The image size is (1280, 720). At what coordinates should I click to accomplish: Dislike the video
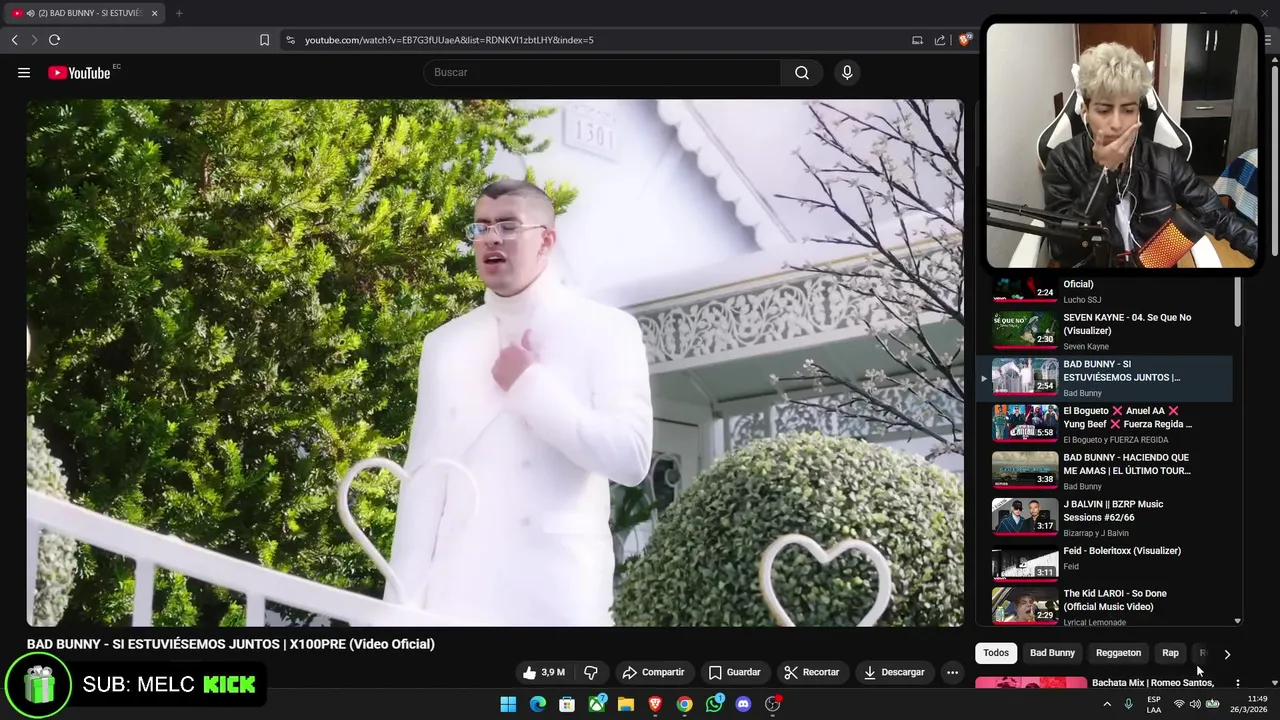pyautogui.click(x=591, y=672)
